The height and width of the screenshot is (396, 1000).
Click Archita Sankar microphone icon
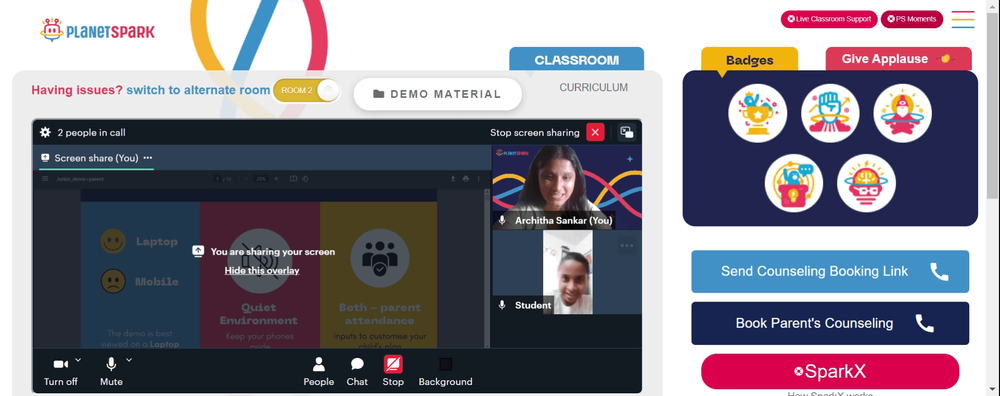pyautogui.click(x=503, y=221)
